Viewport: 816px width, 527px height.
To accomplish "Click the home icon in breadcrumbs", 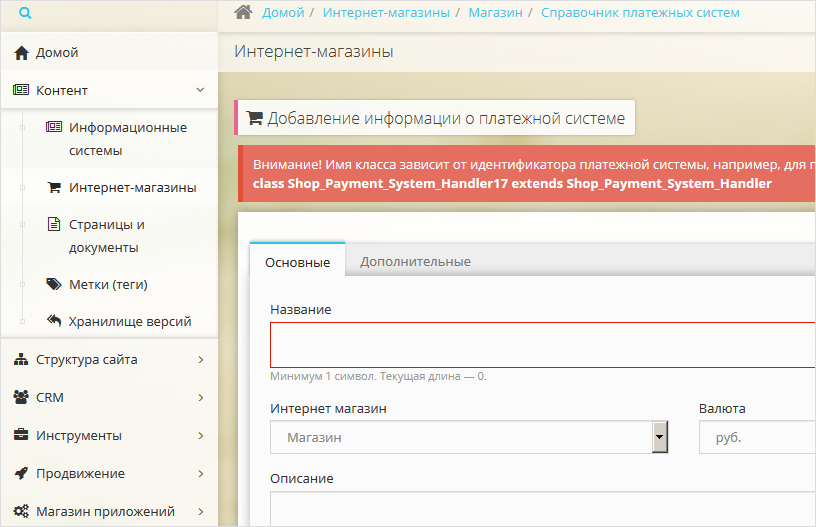I will click(243, 13).
